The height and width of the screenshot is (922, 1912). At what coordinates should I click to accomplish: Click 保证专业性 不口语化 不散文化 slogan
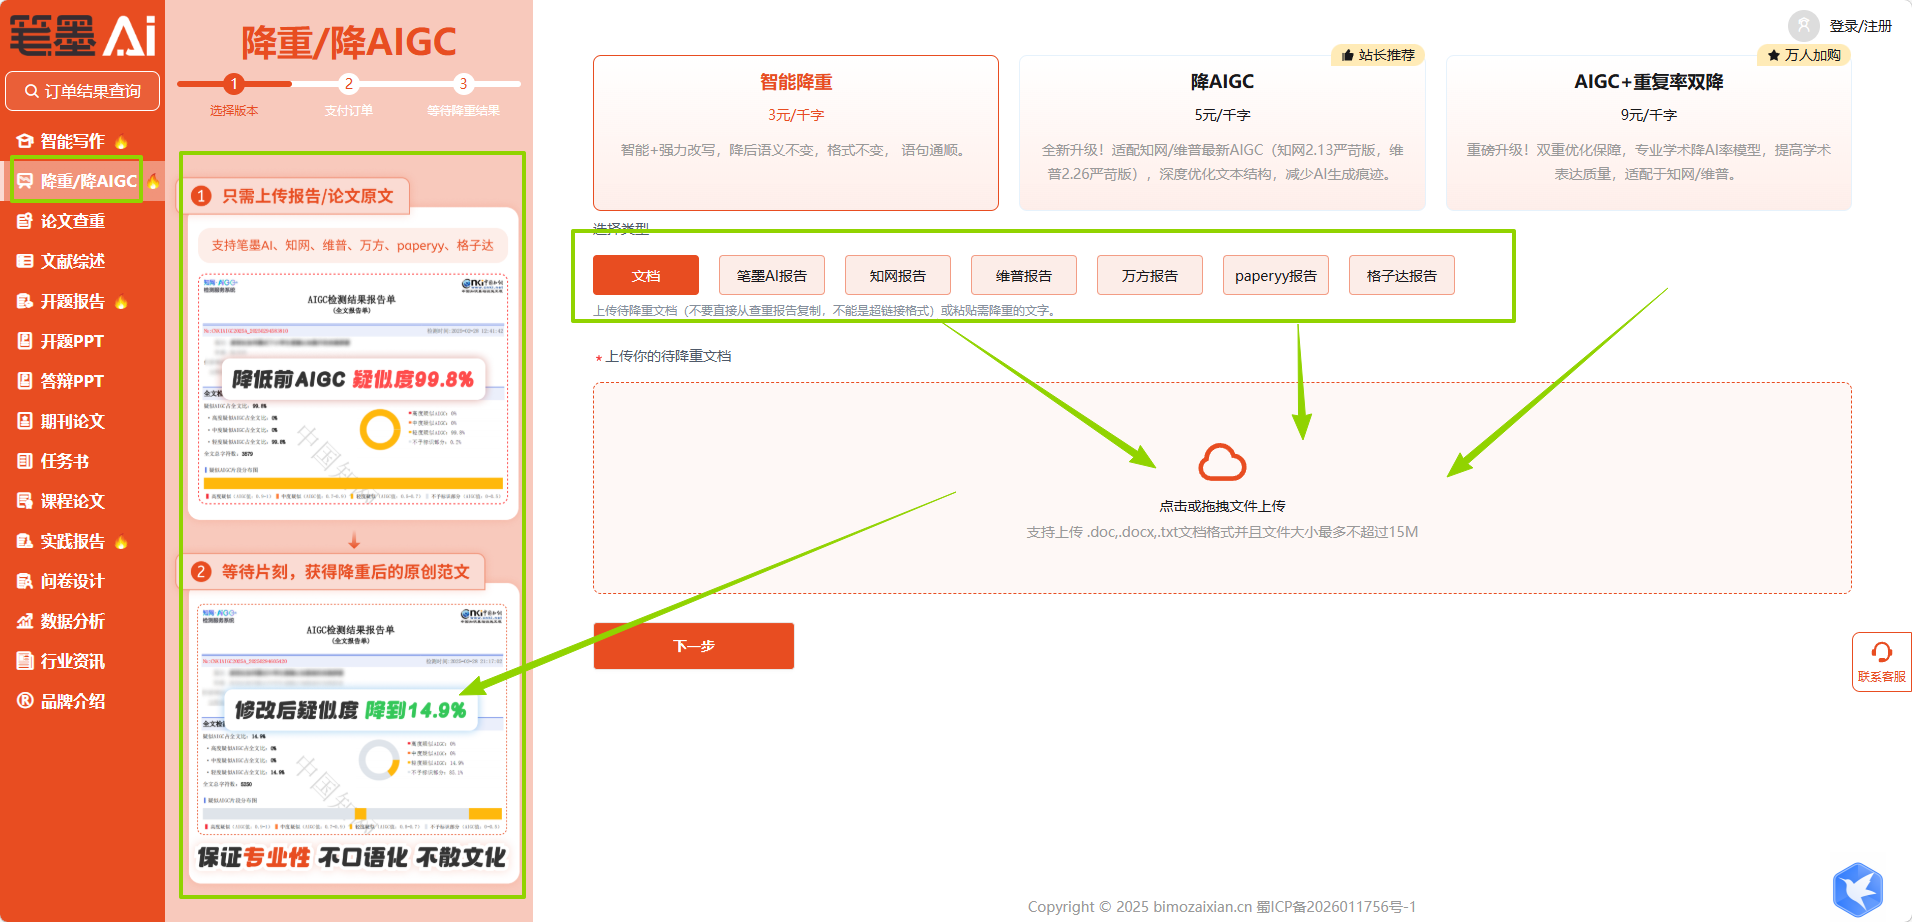352,857
